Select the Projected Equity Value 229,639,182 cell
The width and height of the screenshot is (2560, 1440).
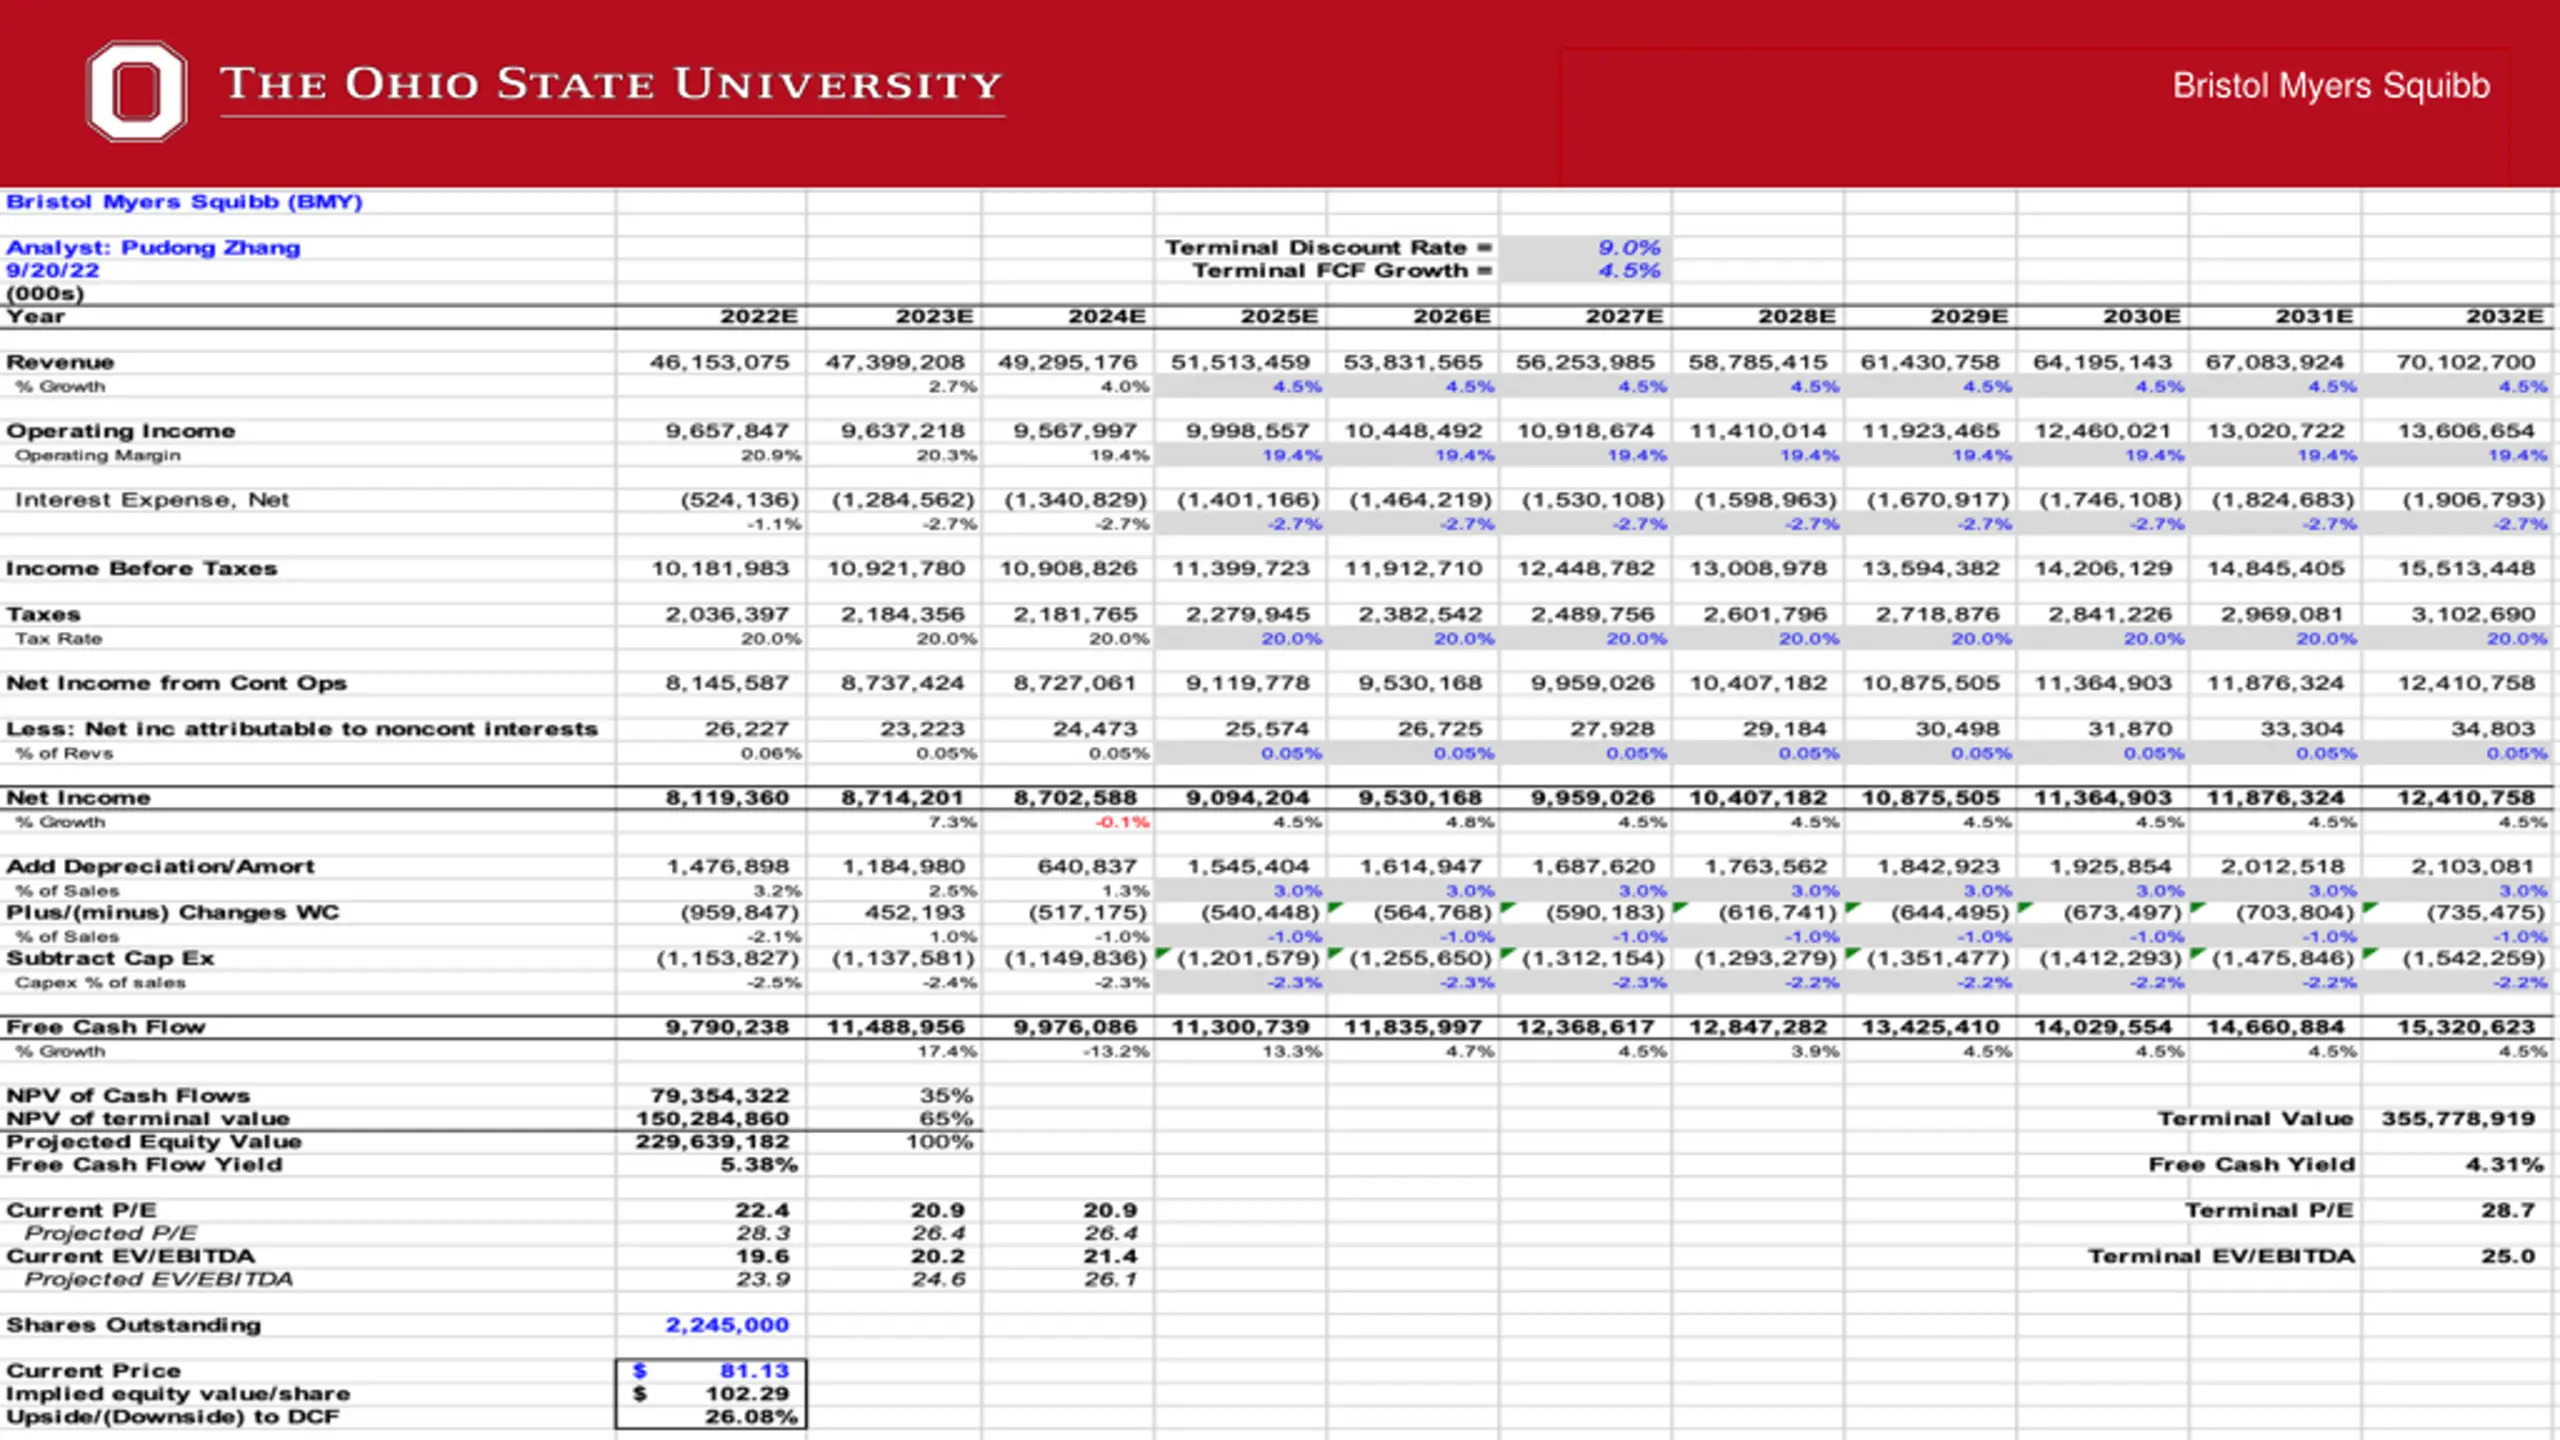711,1142
